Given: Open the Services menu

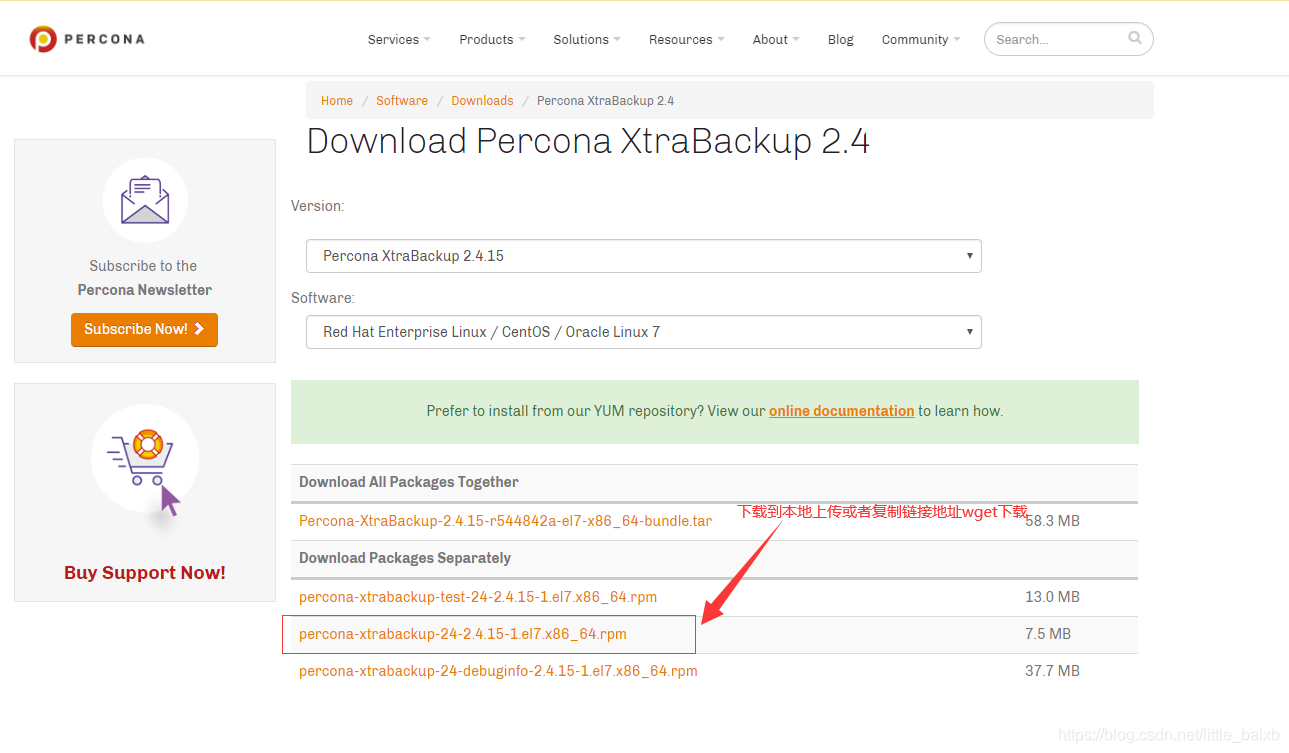Looking at the screenshot, I should pos(399,40).
